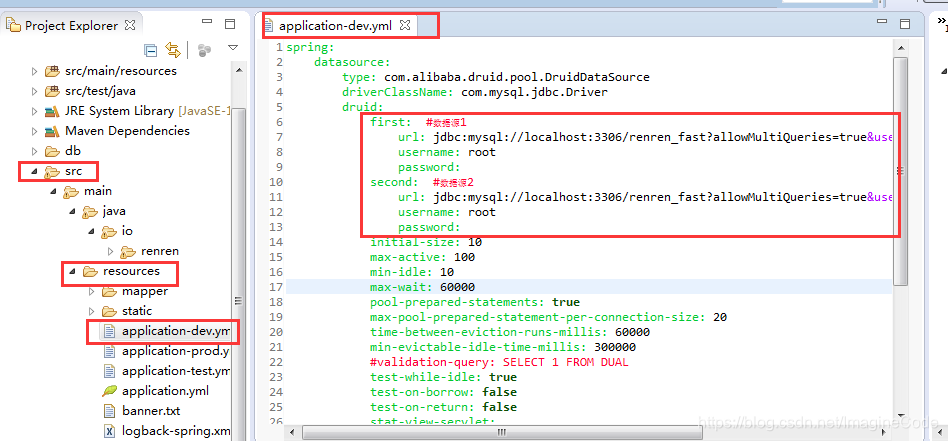Open application-test.yml in tree
948x441 pixels.
pyautogui.click(x=176, y=371)
